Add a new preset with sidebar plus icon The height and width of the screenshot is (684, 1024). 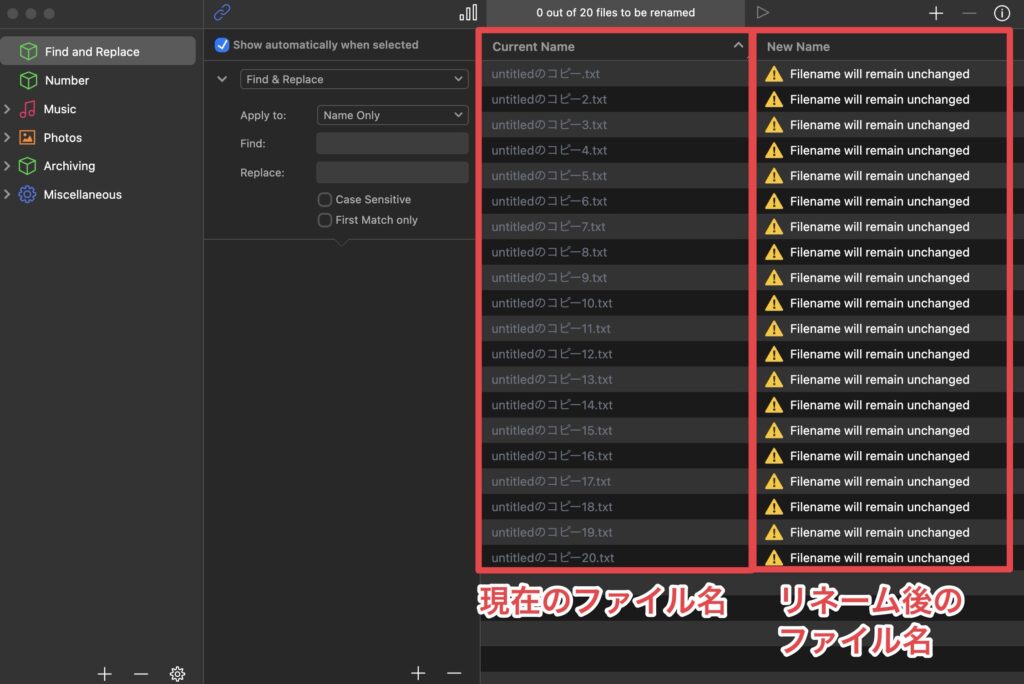pyautogui.click(x=104, y=674)
